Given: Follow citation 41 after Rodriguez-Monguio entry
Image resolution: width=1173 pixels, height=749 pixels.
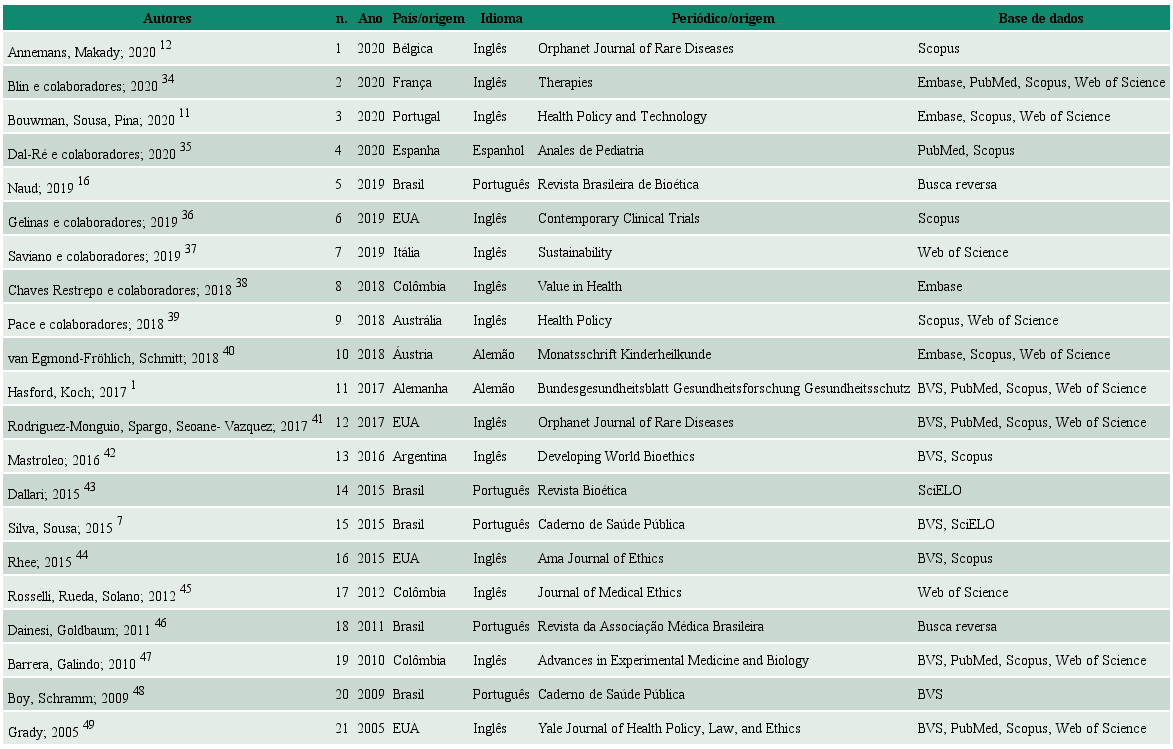Looking at the screenshot, I should [317, 419].
